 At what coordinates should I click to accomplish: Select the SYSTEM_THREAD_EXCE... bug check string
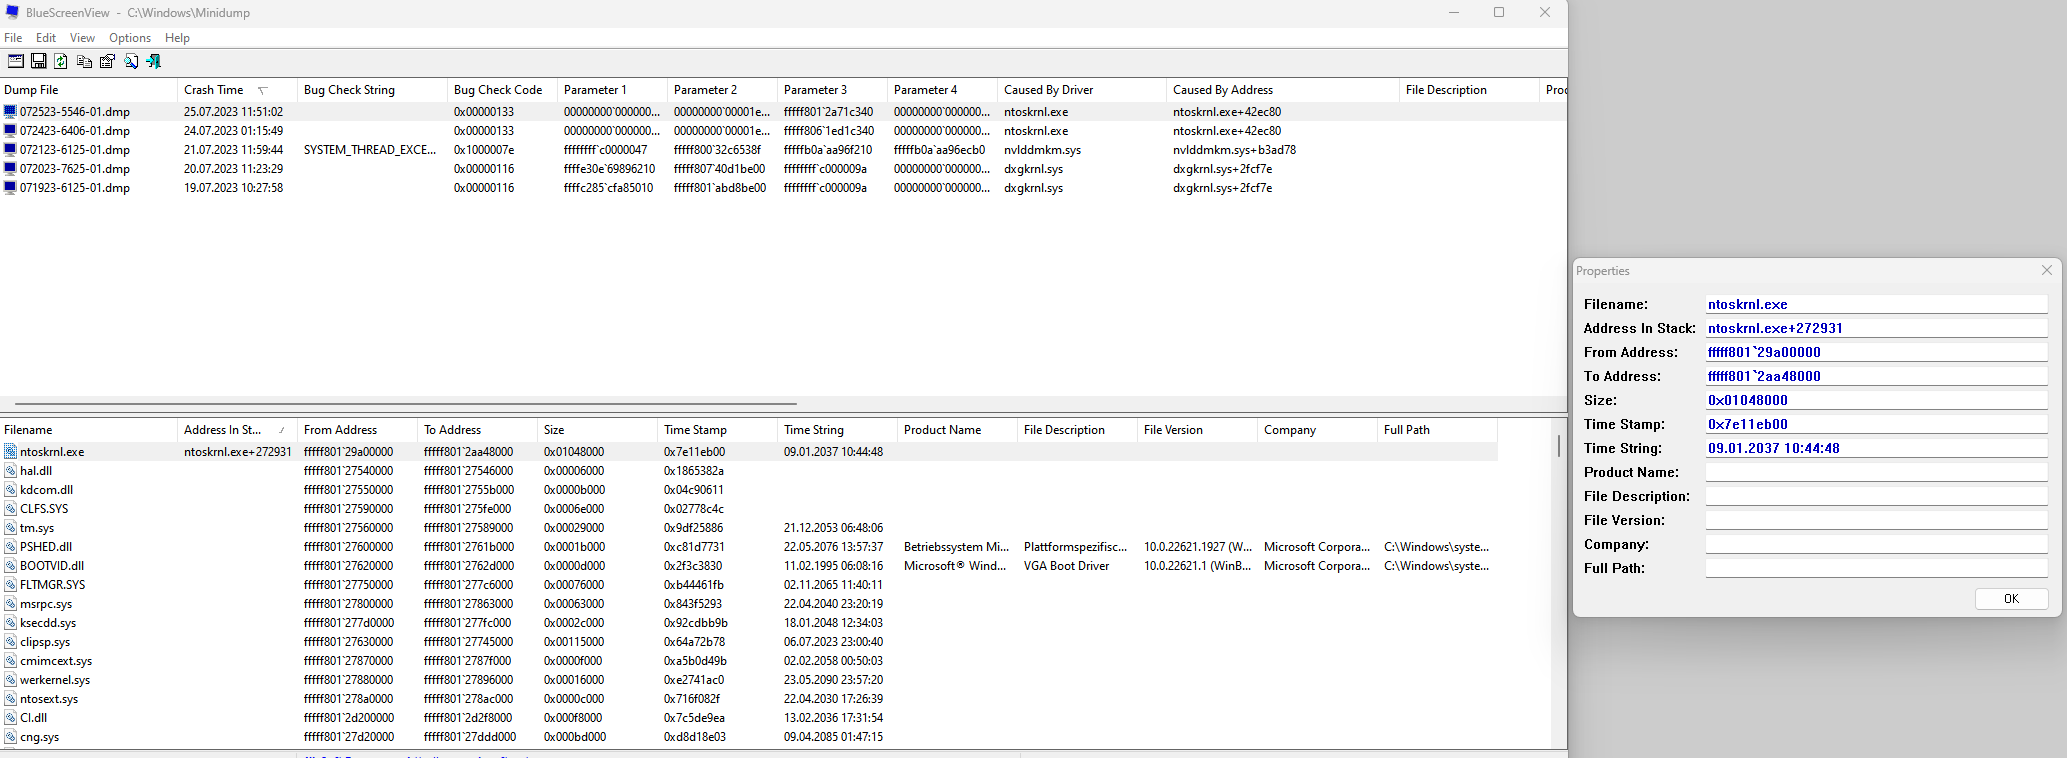(x=370, y=150)
